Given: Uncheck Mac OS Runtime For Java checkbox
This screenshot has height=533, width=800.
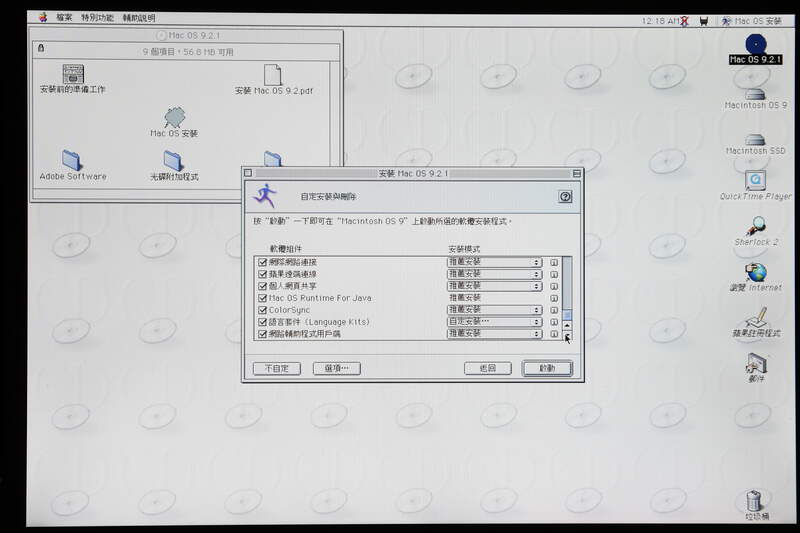Looking at the screenshot, I should [x=262, y=298].
